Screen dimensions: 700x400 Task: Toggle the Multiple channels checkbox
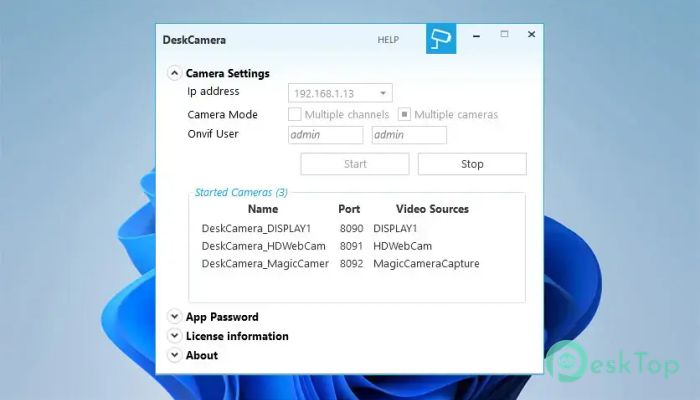295,114
